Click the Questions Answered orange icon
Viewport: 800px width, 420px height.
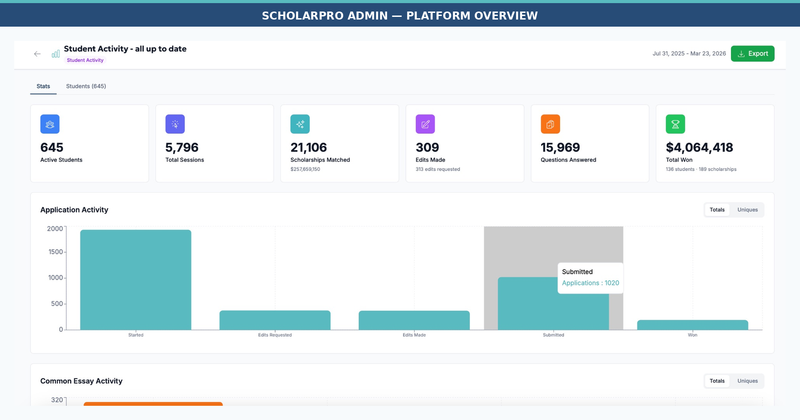pyautogui.click(x=550, y=124)
